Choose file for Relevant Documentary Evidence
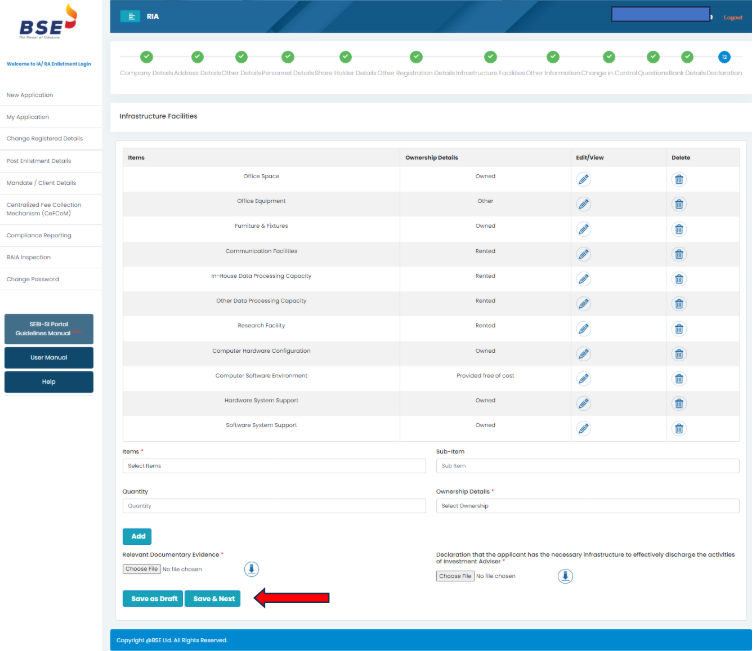This screenshot has height=651, width=753. coord(141,569)
